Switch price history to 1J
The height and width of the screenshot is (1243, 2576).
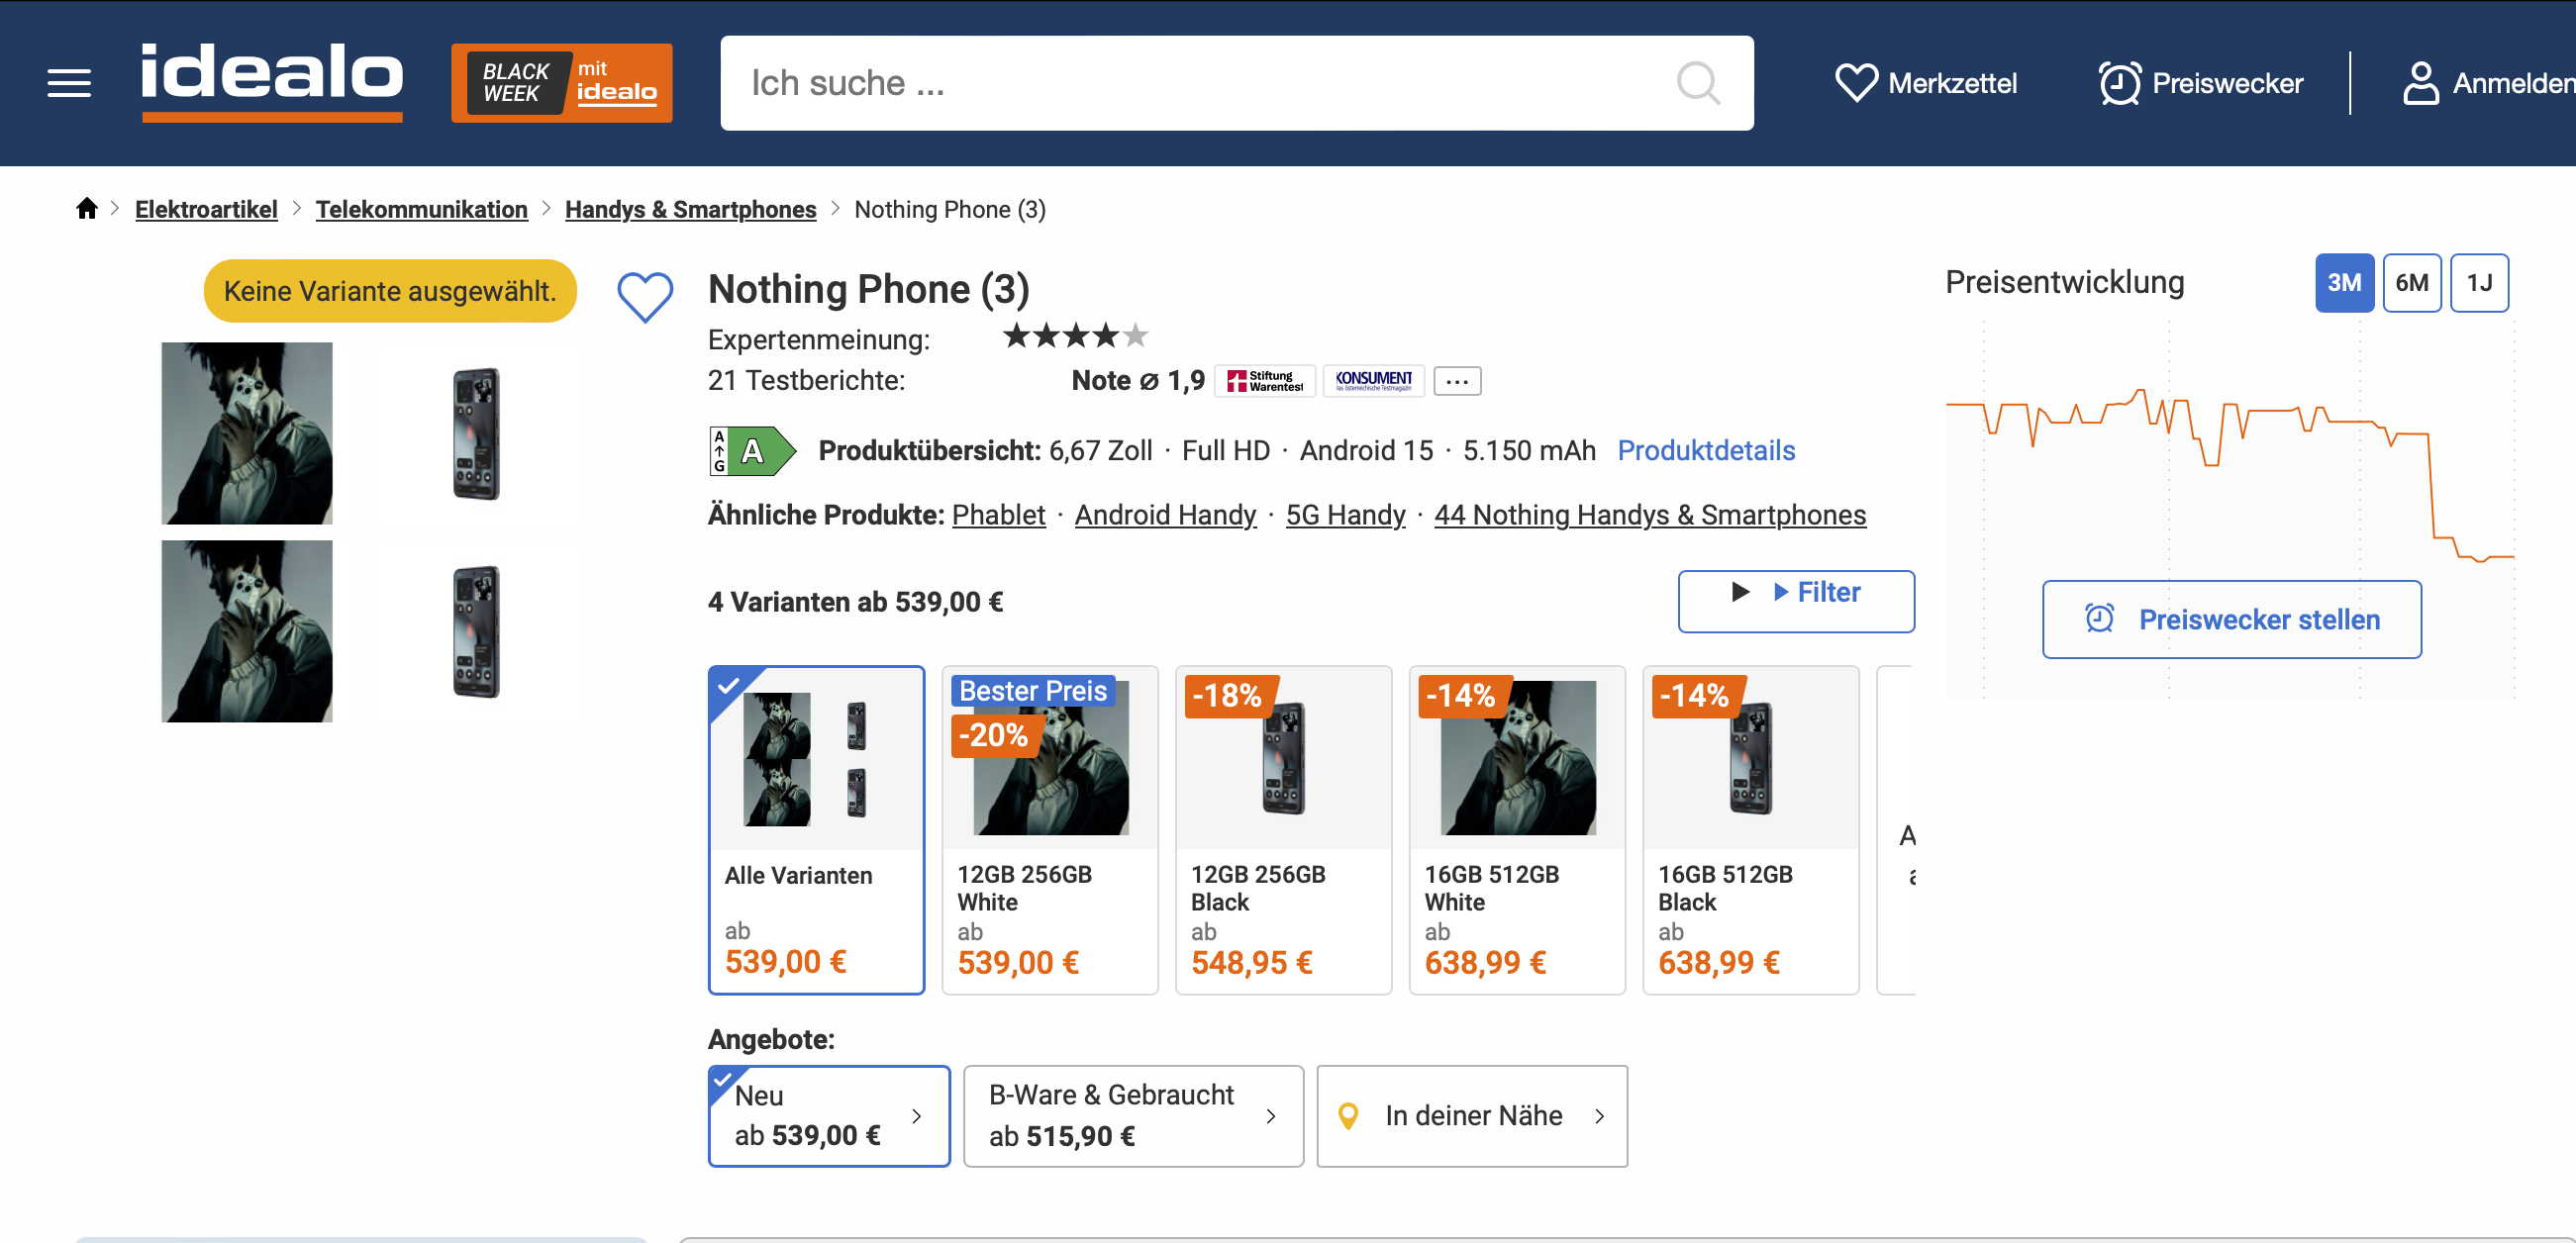coord(2479,283)
